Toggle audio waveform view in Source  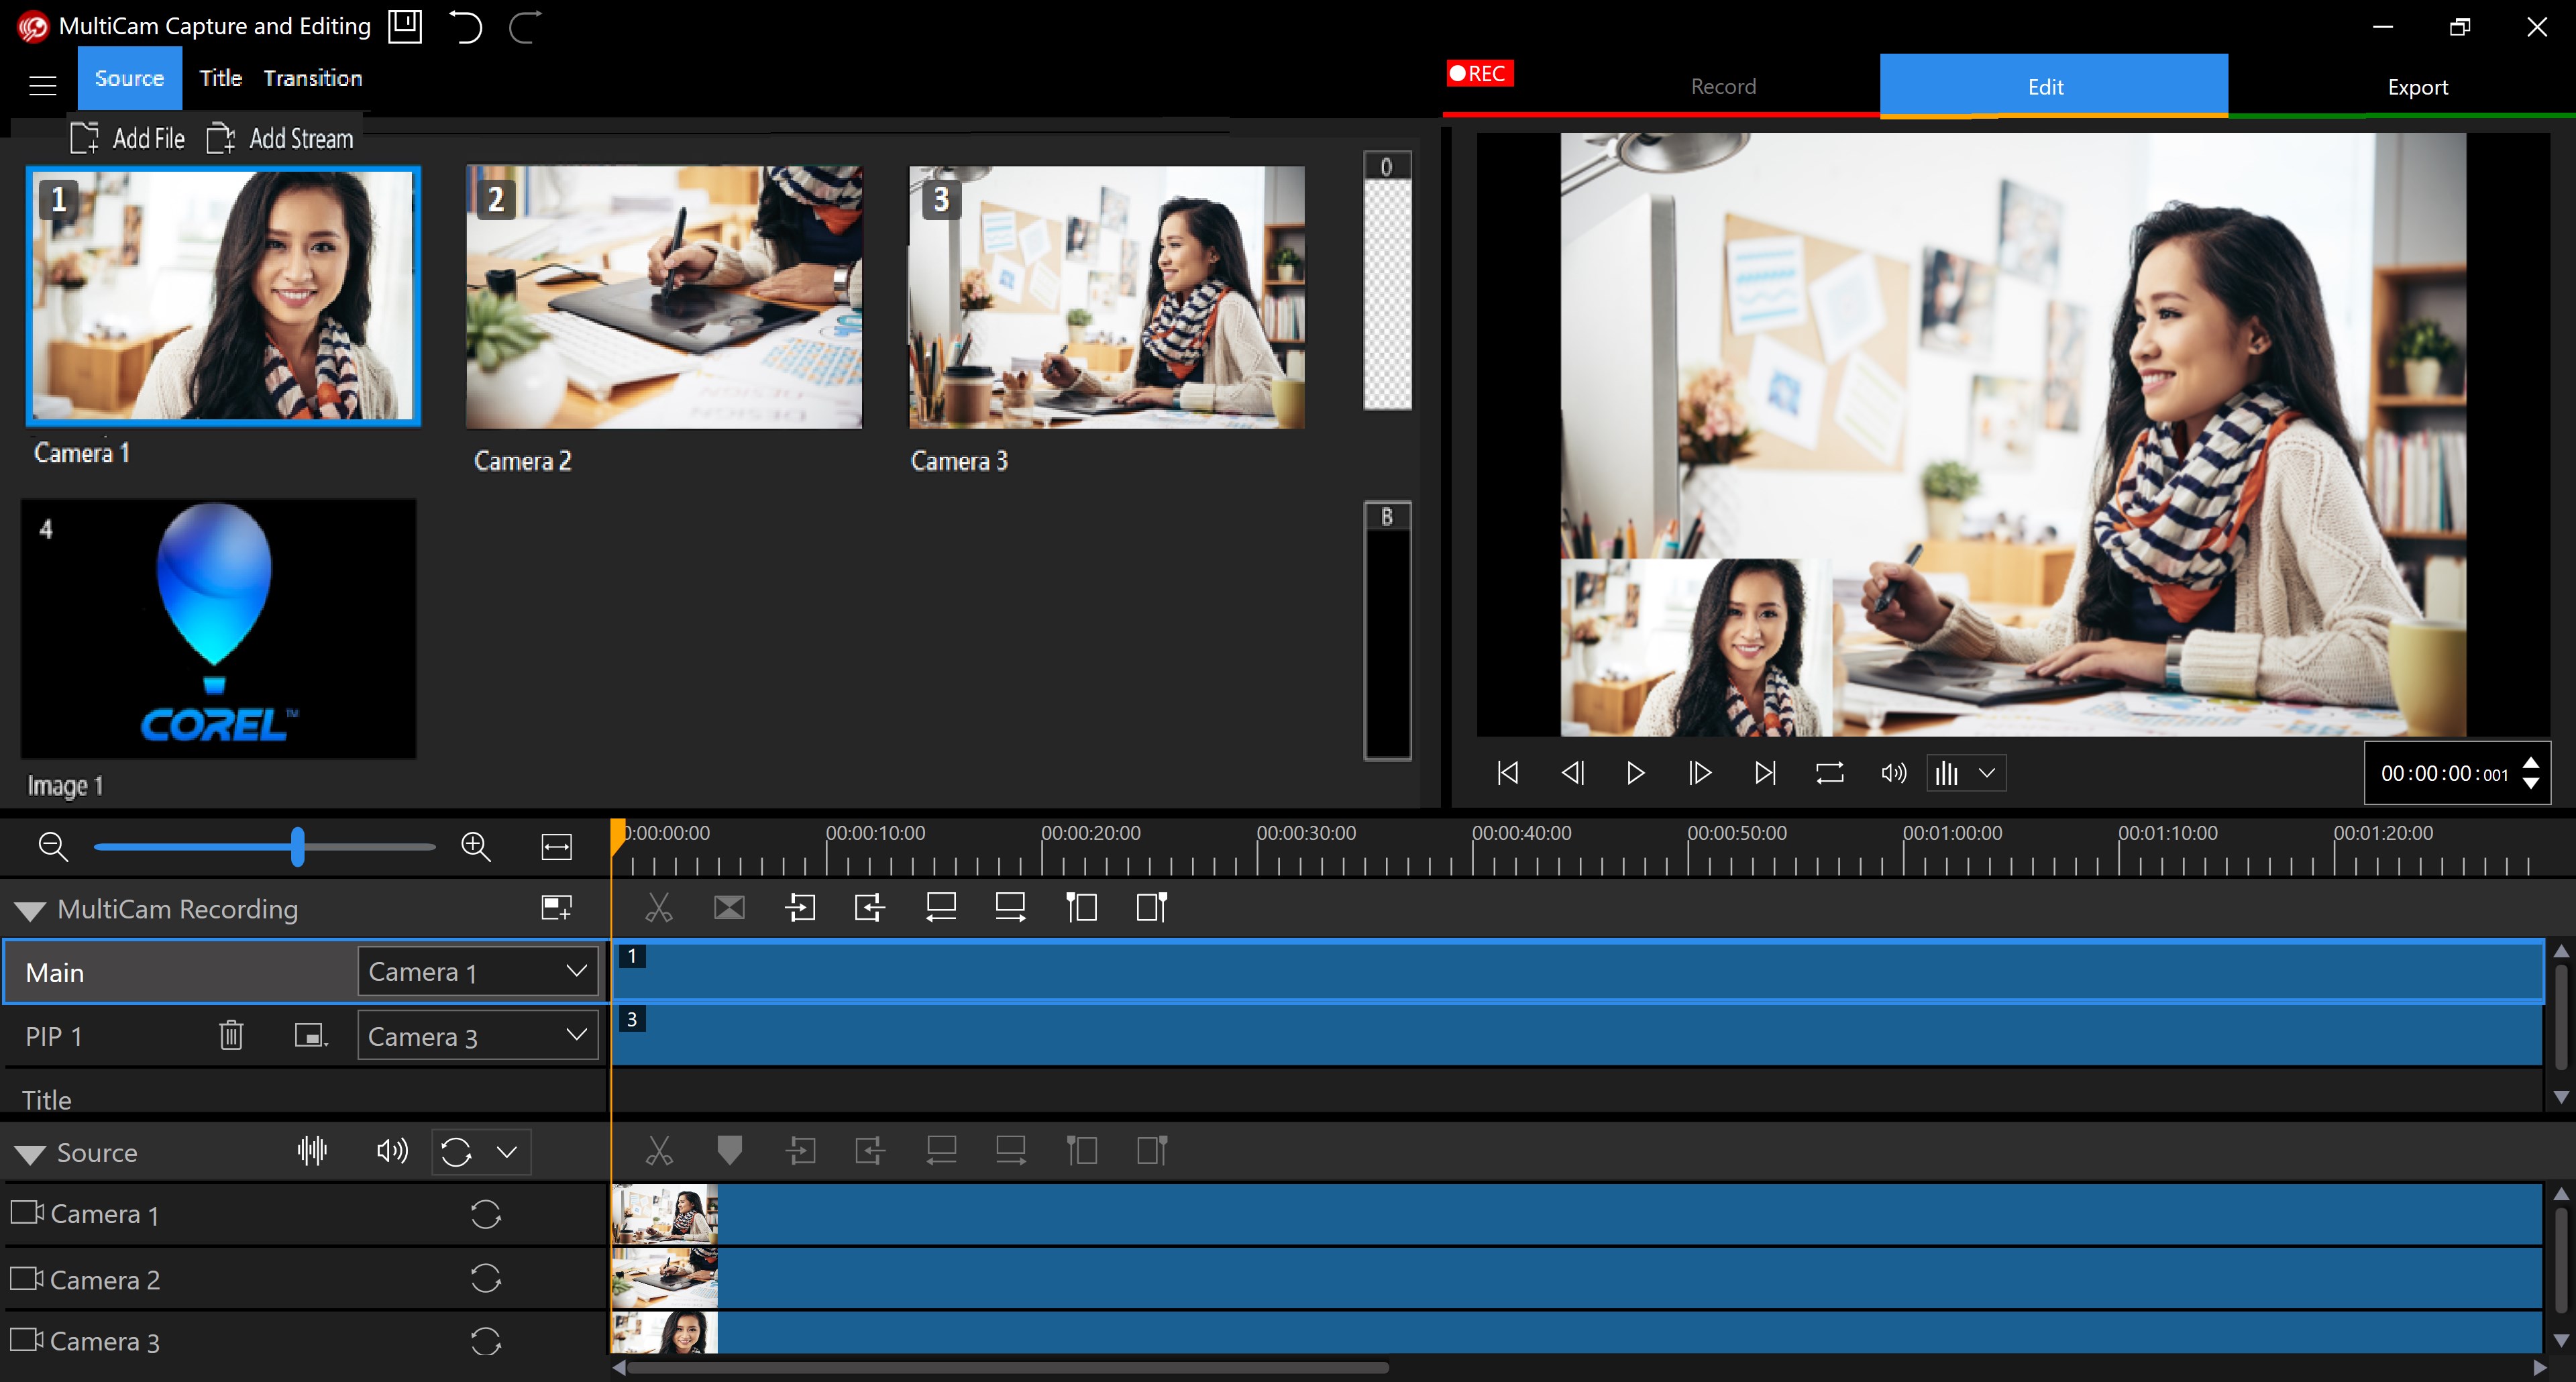tap(312, 1151)
